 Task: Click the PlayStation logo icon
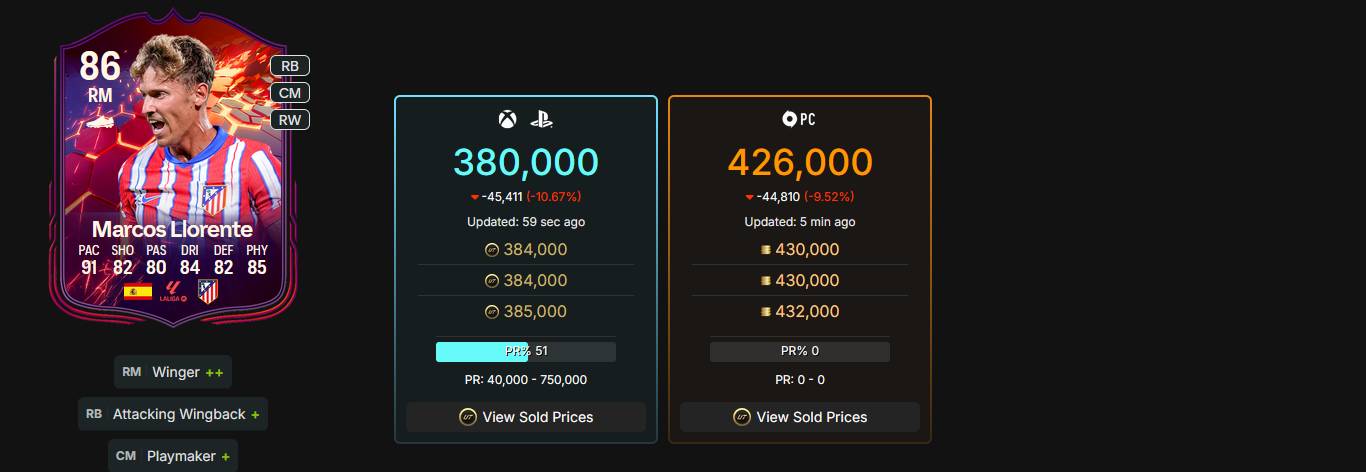coord(542,120)
